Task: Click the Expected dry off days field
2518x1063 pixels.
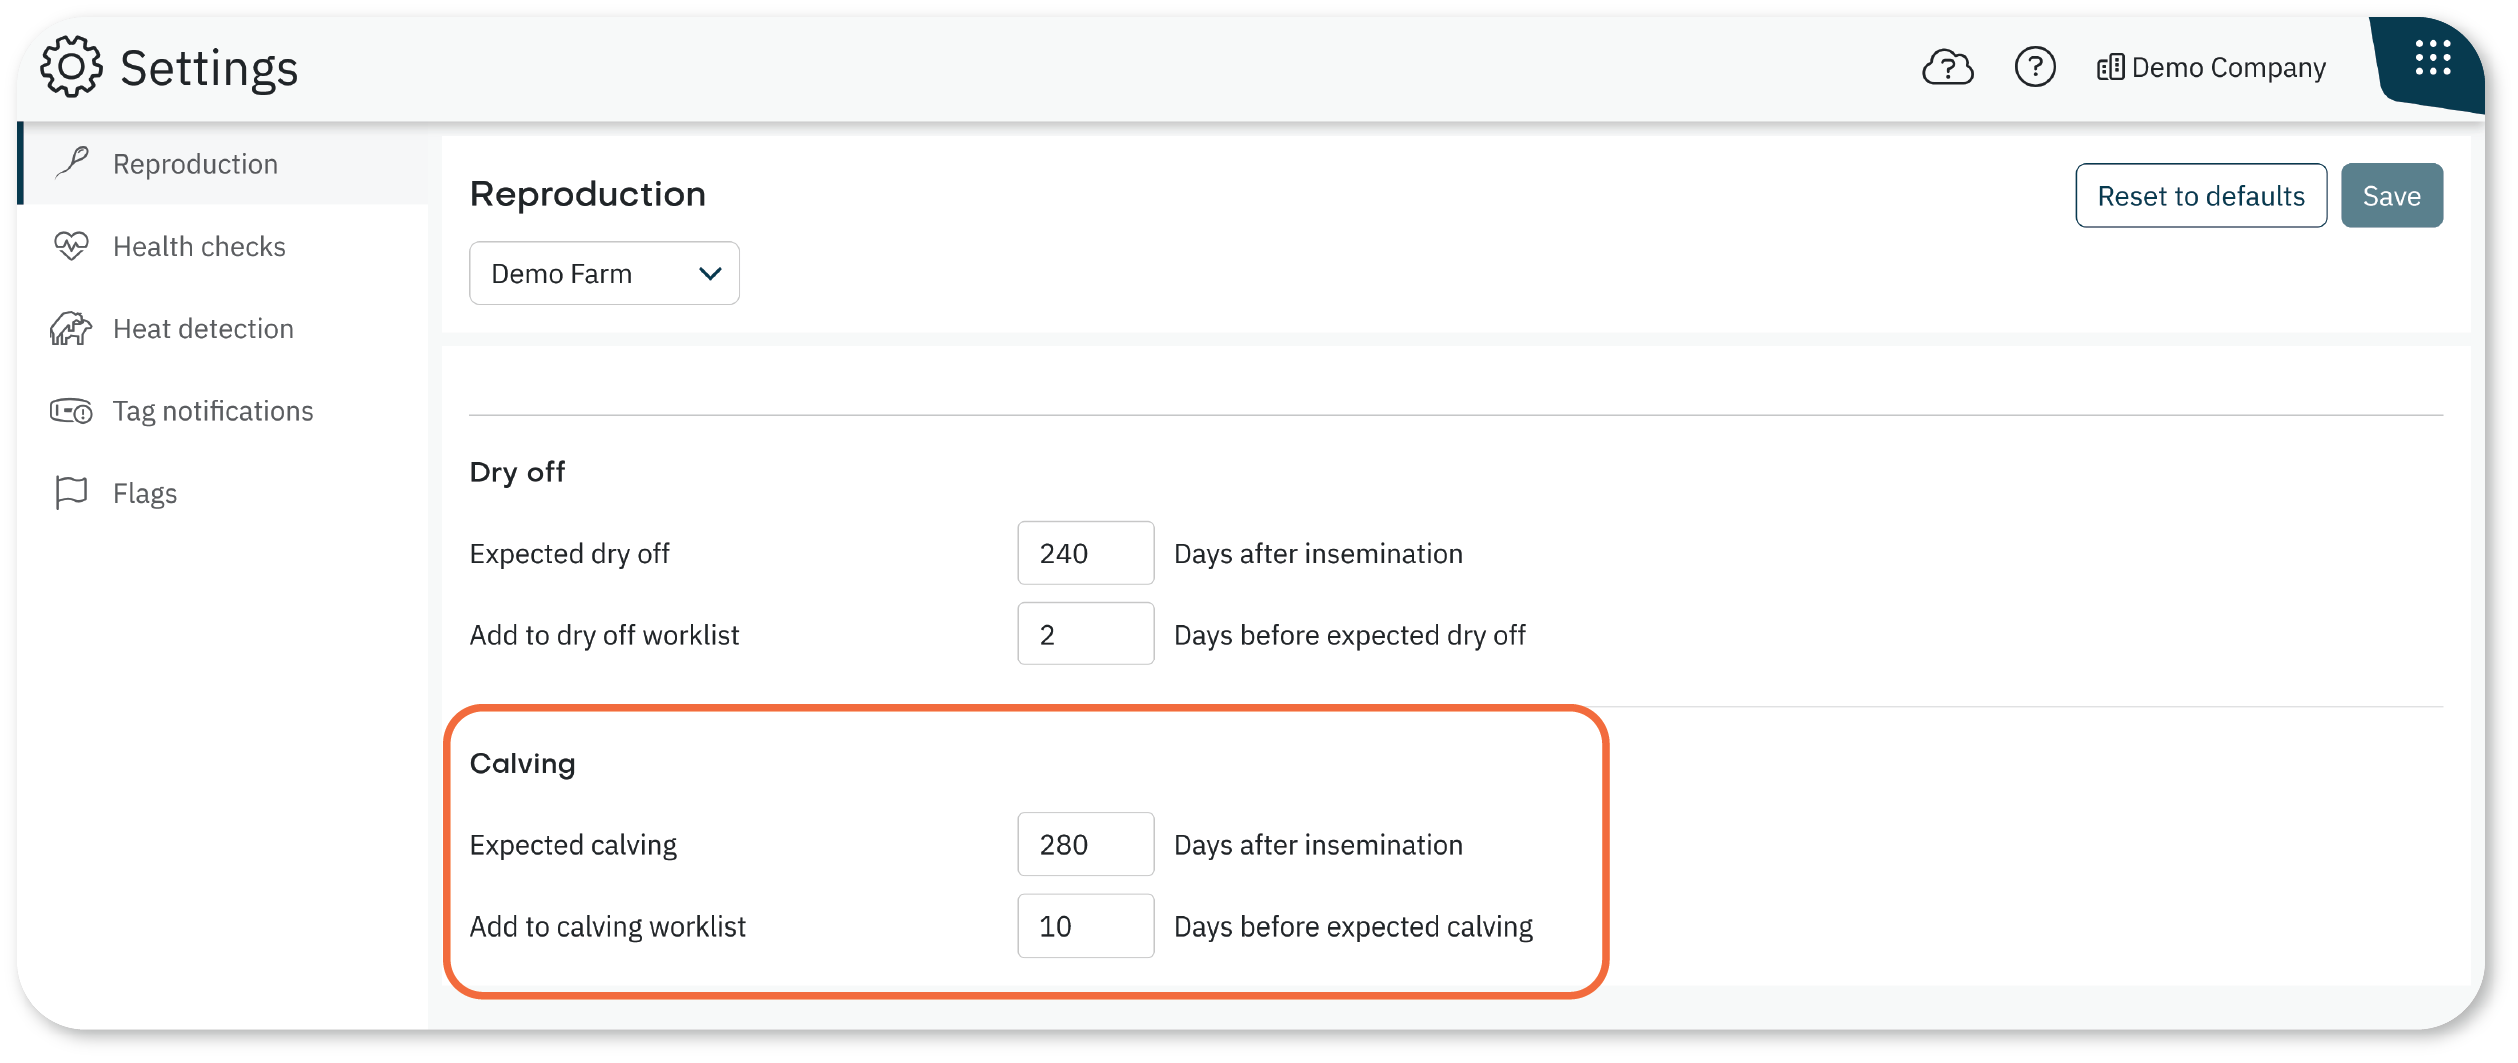Action: 1085,553
